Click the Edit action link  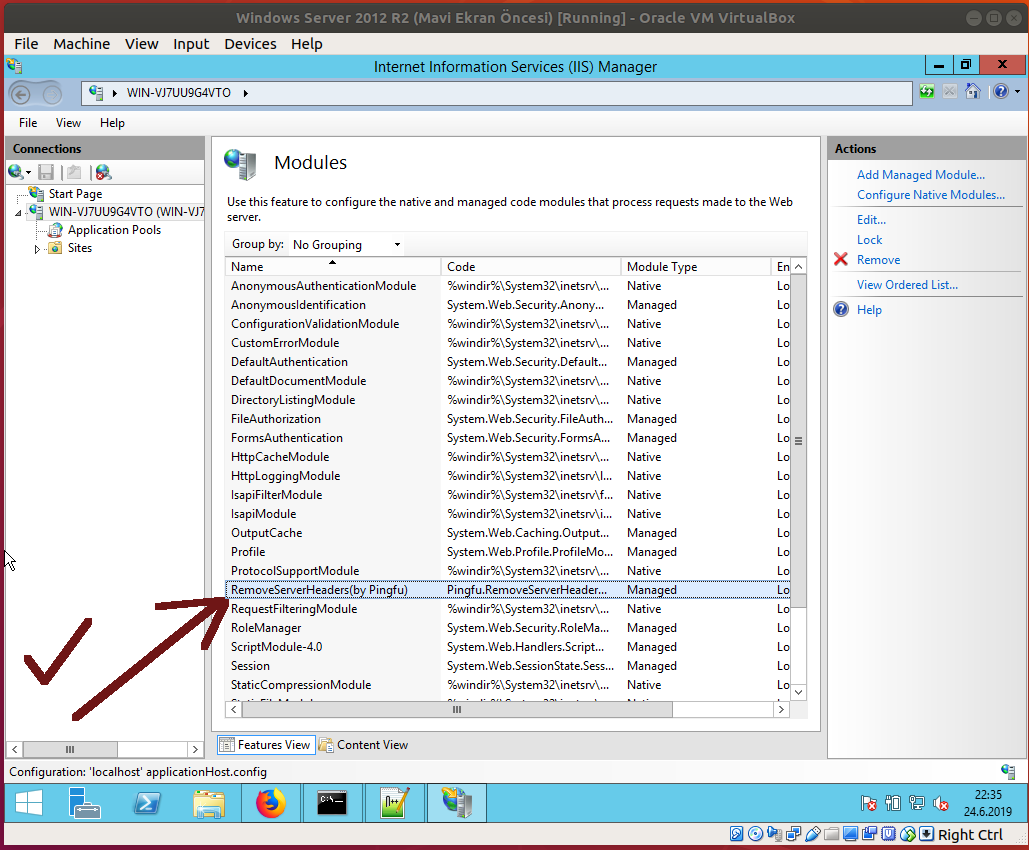pyautogui.click(x=871, y=220)
